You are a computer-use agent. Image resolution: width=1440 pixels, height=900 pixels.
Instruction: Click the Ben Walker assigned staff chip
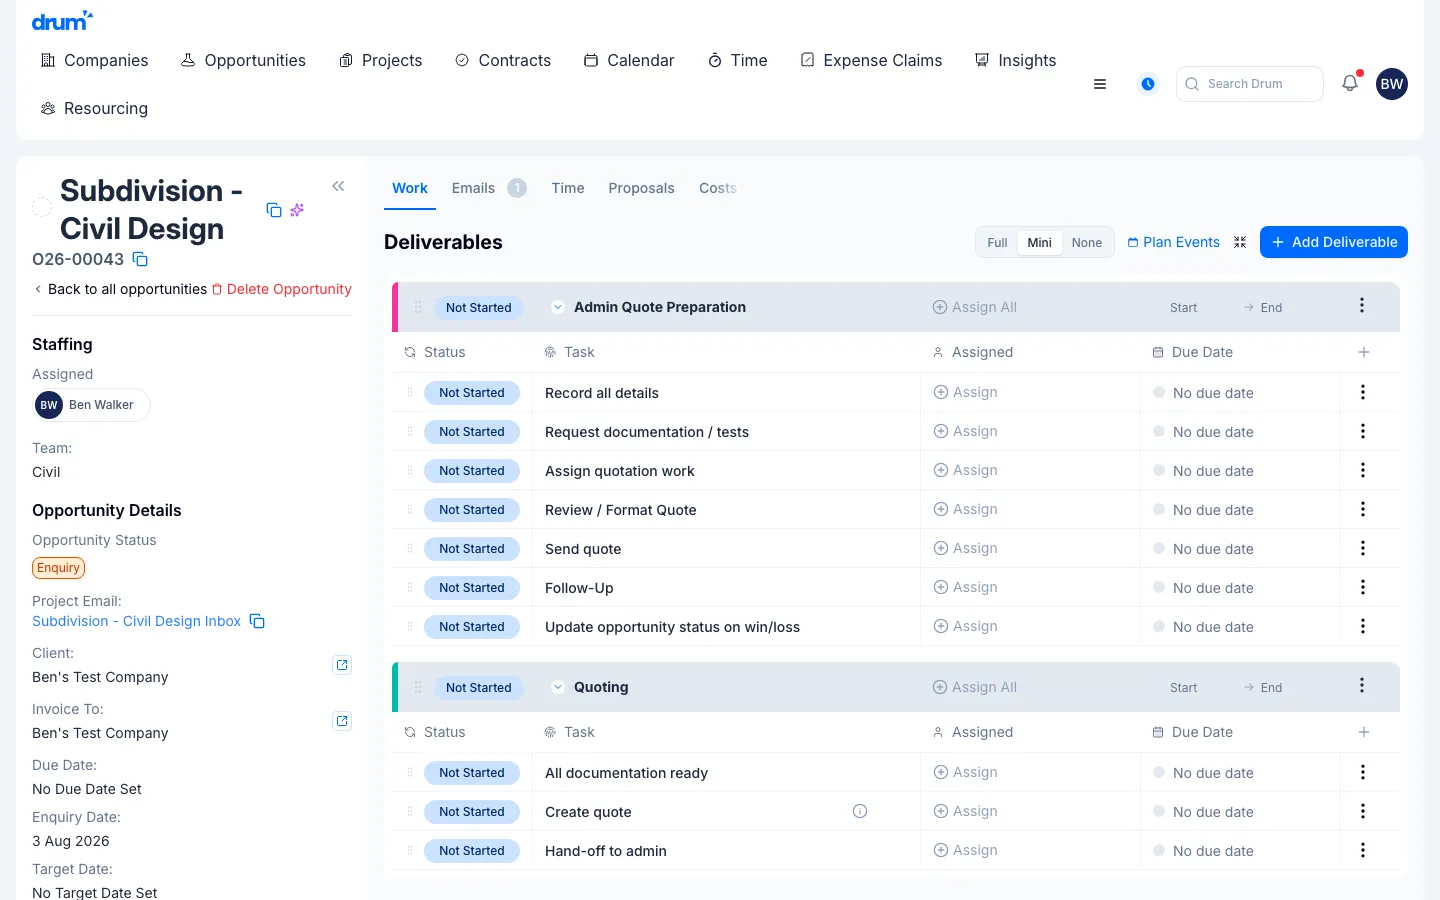(x=91, y=405)
